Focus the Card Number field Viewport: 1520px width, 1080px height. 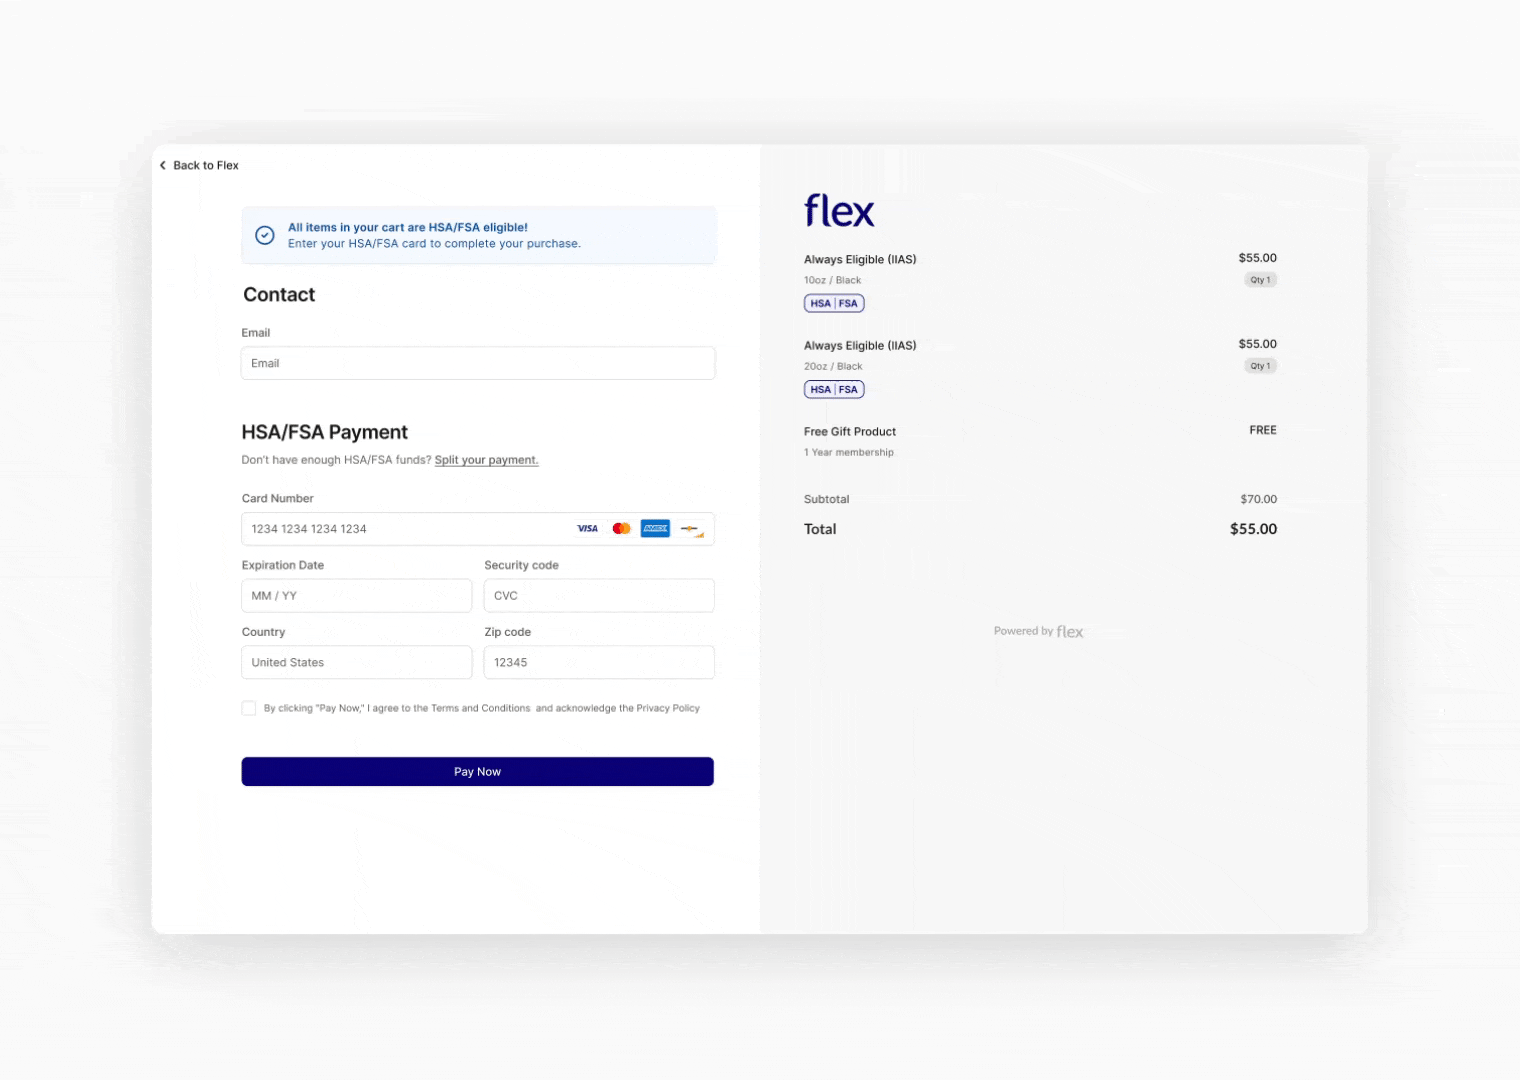coord(478,529)
